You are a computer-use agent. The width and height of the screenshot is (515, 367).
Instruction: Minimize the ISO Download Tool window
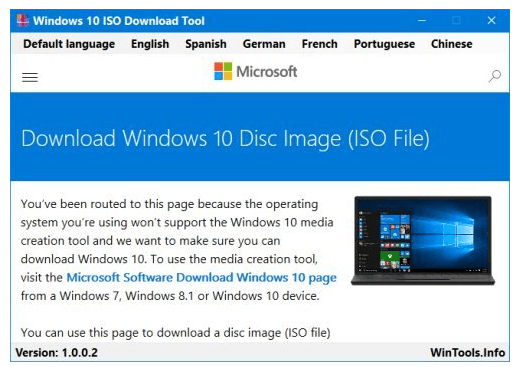[422, 21]
